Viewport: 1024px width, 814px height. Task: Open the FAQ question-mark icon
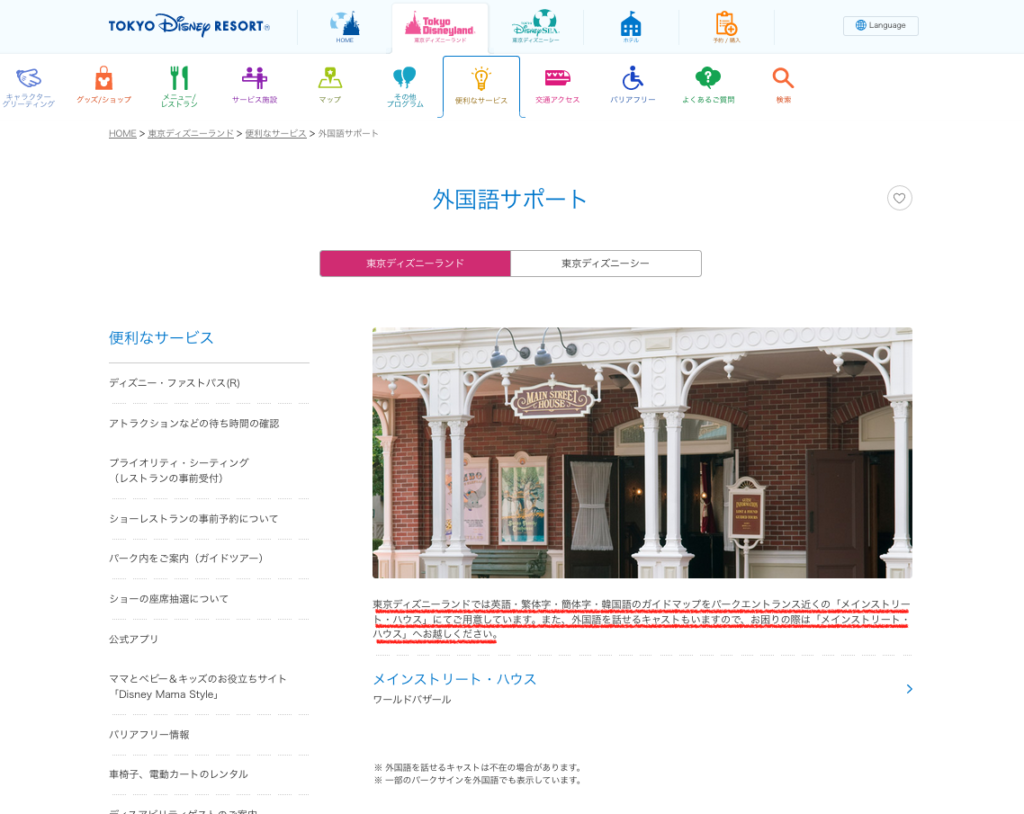(x=708, y=79)
